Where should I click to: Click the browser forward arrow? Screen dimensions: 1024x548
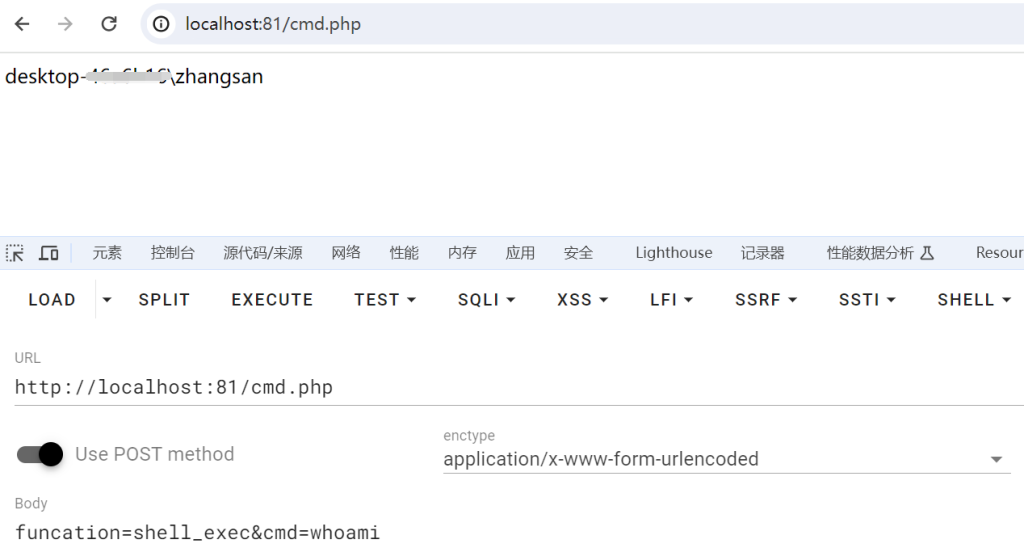(65, 24)
